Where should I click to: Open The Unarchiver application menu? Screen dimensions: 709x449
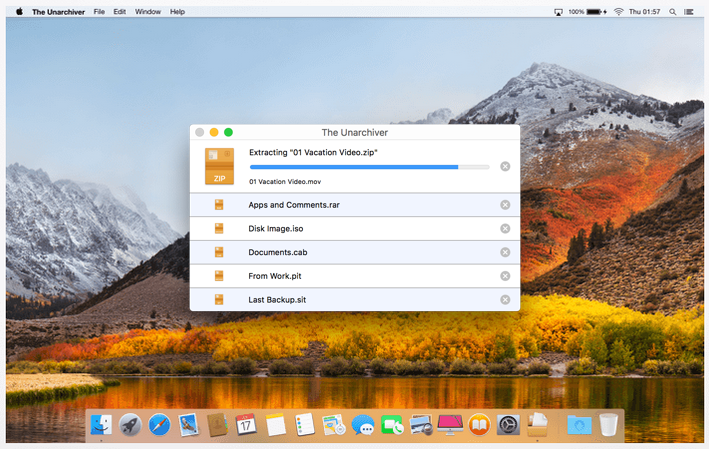(x=58, y=12)
